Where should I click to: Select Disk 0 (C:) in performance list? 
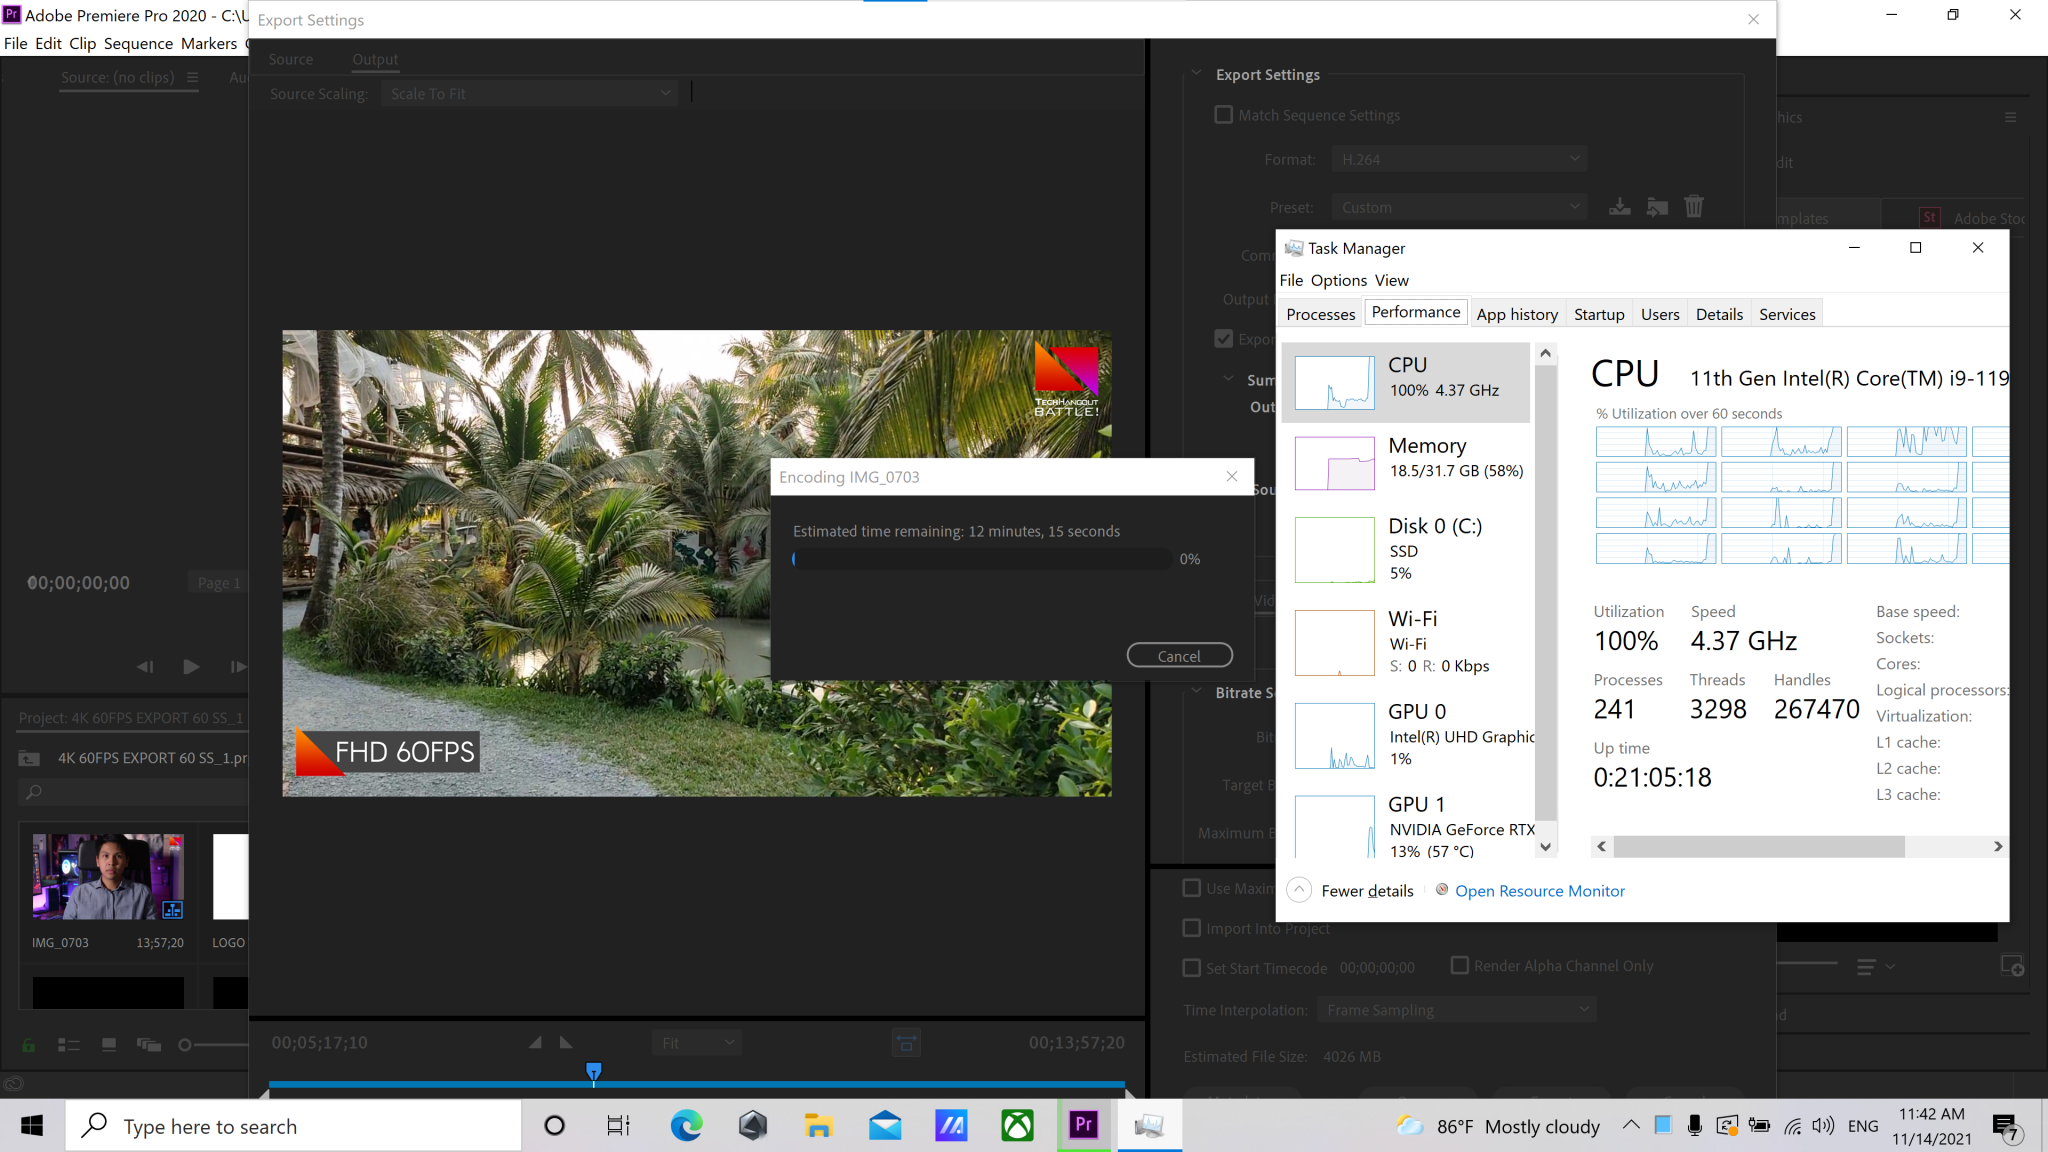[x=1406, y=548]
